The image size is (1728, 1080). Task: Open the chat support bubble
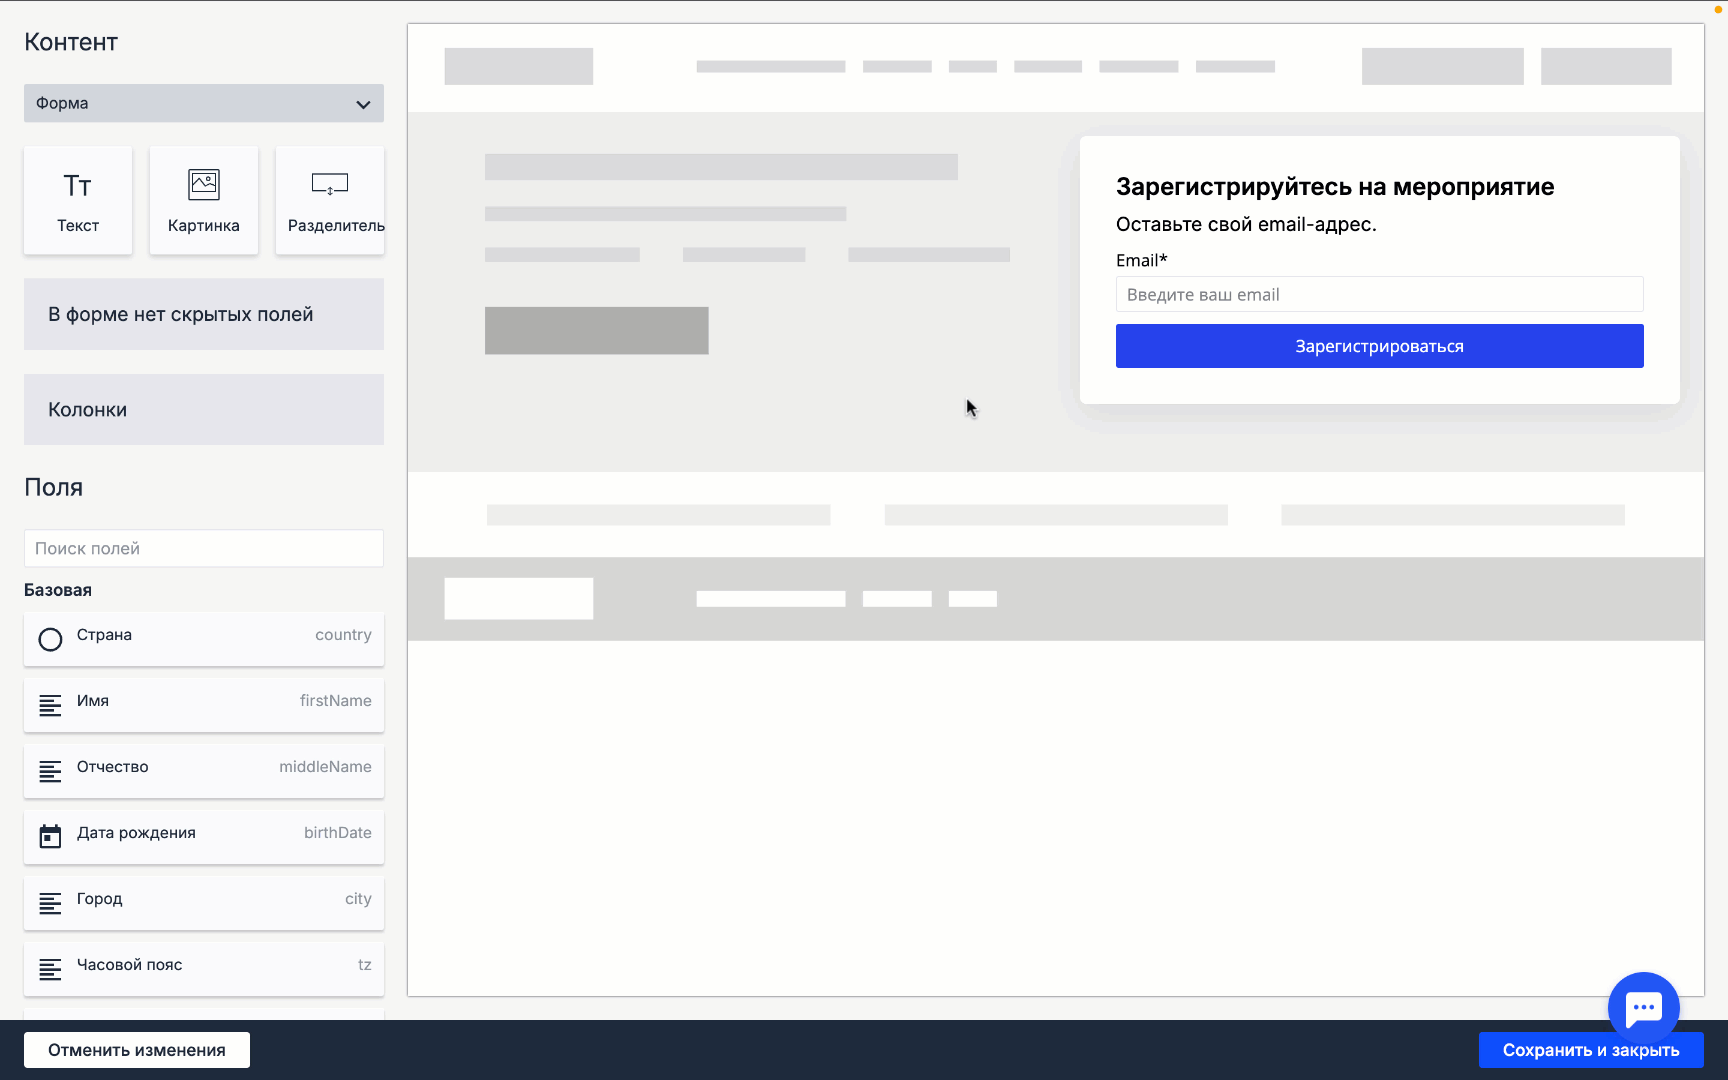tap(1643, 1007)
